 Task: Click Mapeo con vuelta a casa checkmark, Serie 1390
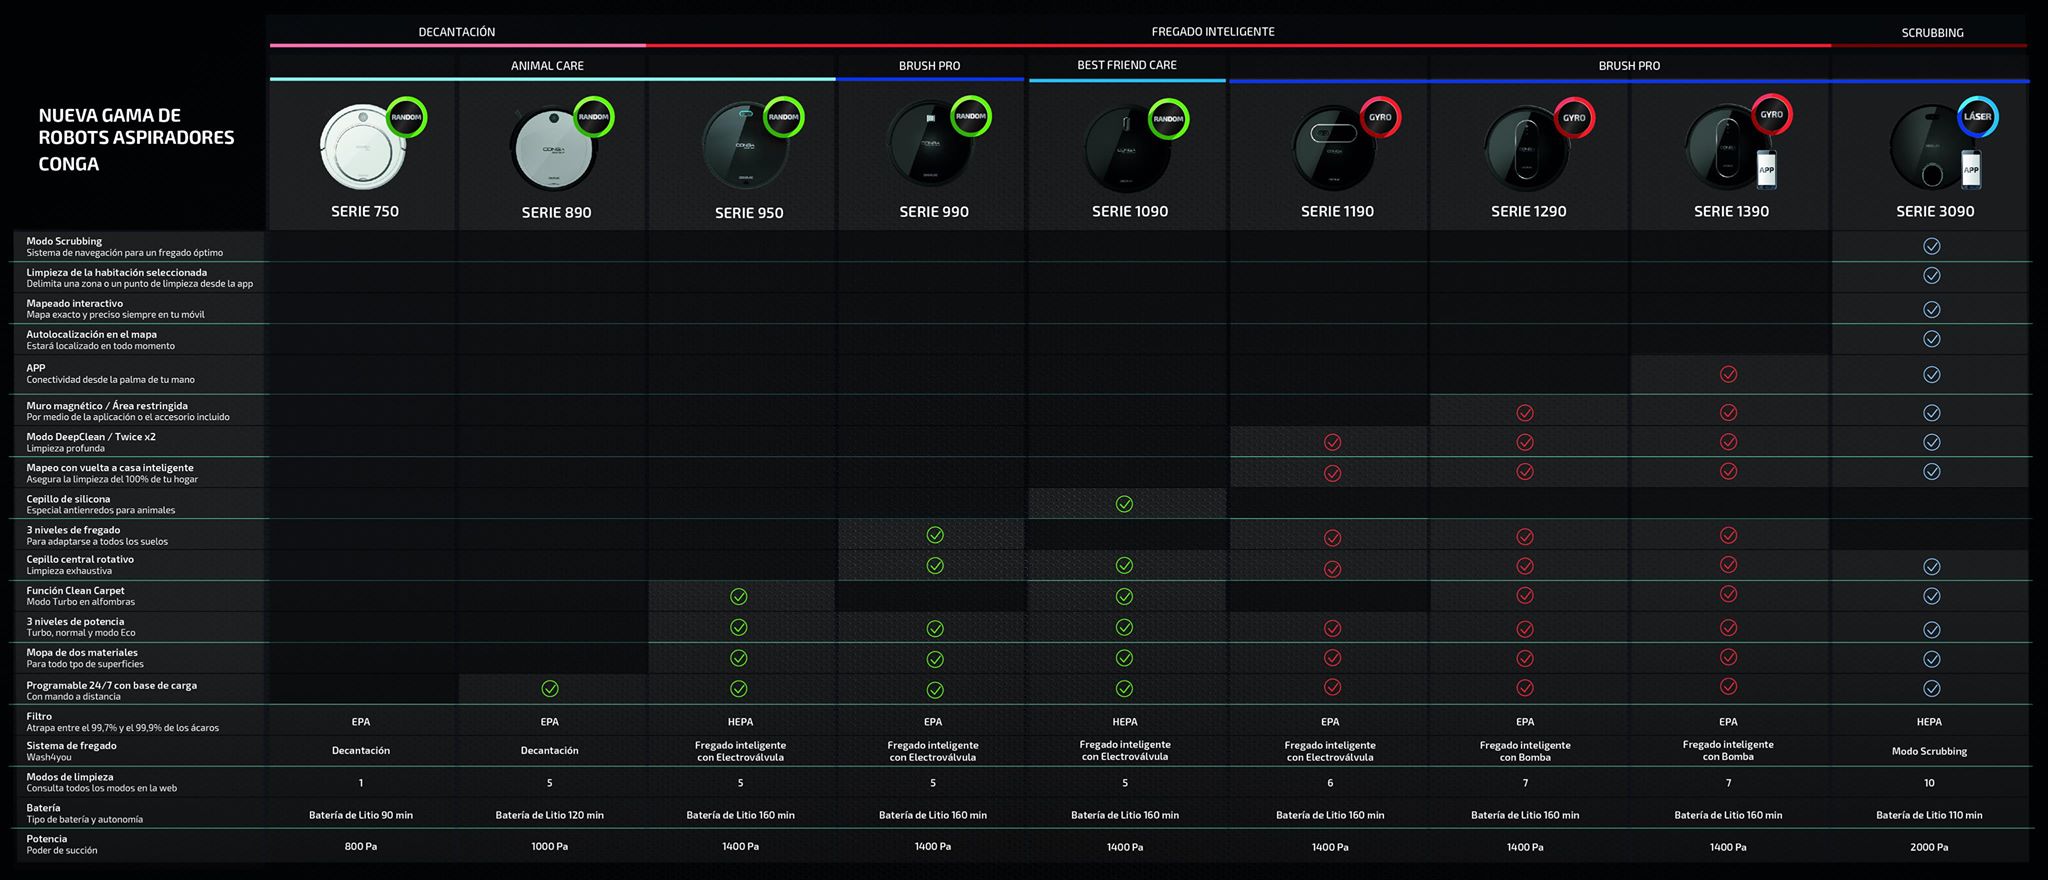coord(1728,471)
